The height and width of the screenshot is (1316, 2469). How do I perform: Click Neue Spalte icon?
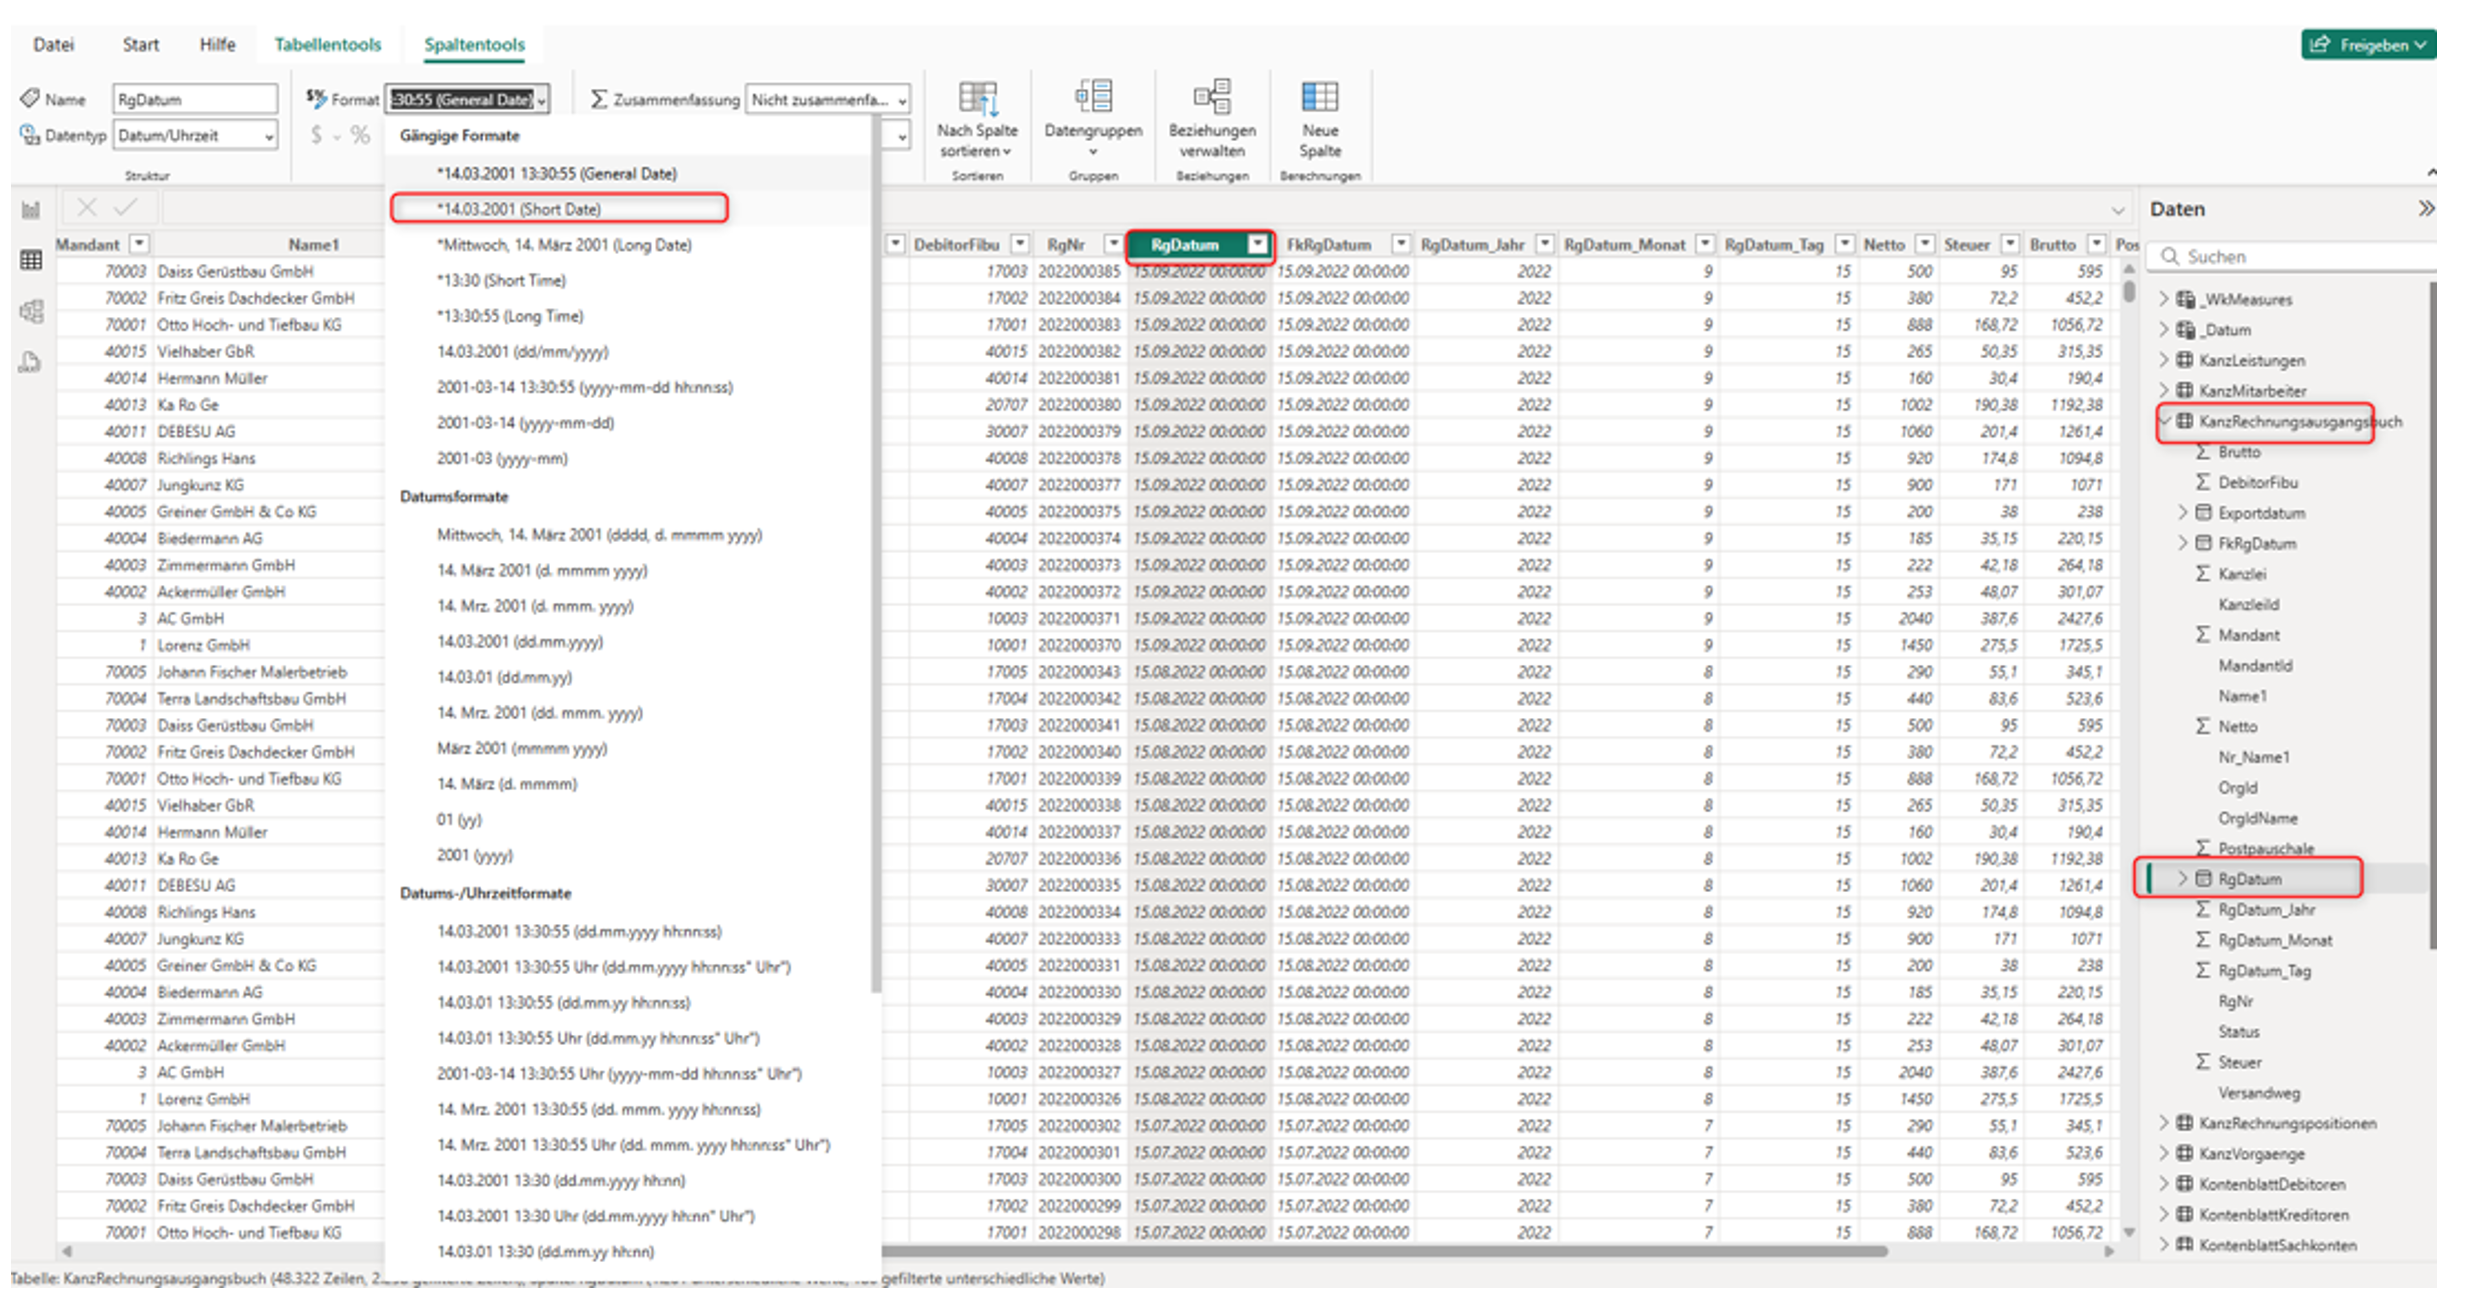pos(1319,97)
